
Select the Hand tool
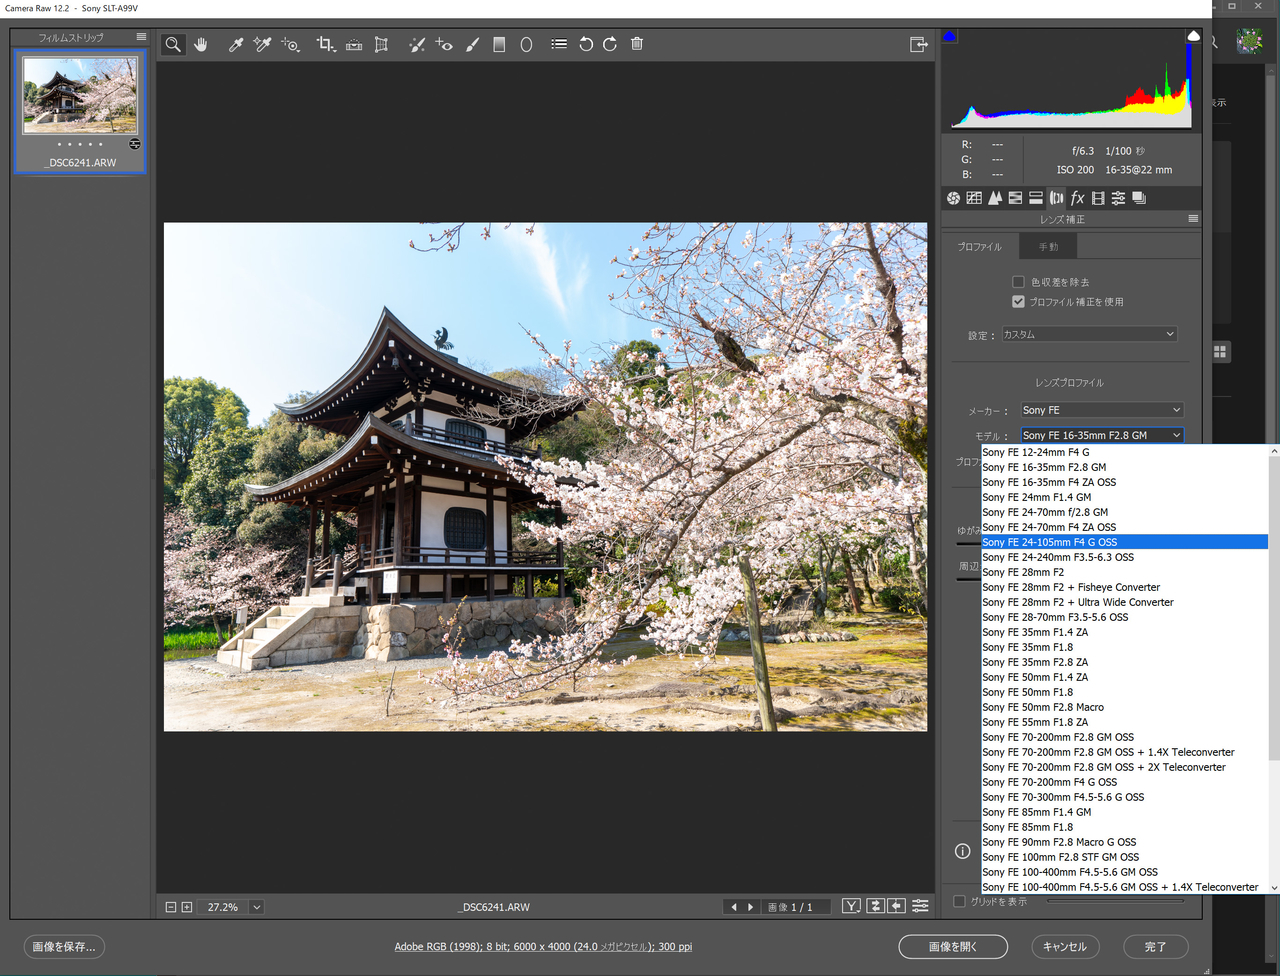click(x=201, y=44)
